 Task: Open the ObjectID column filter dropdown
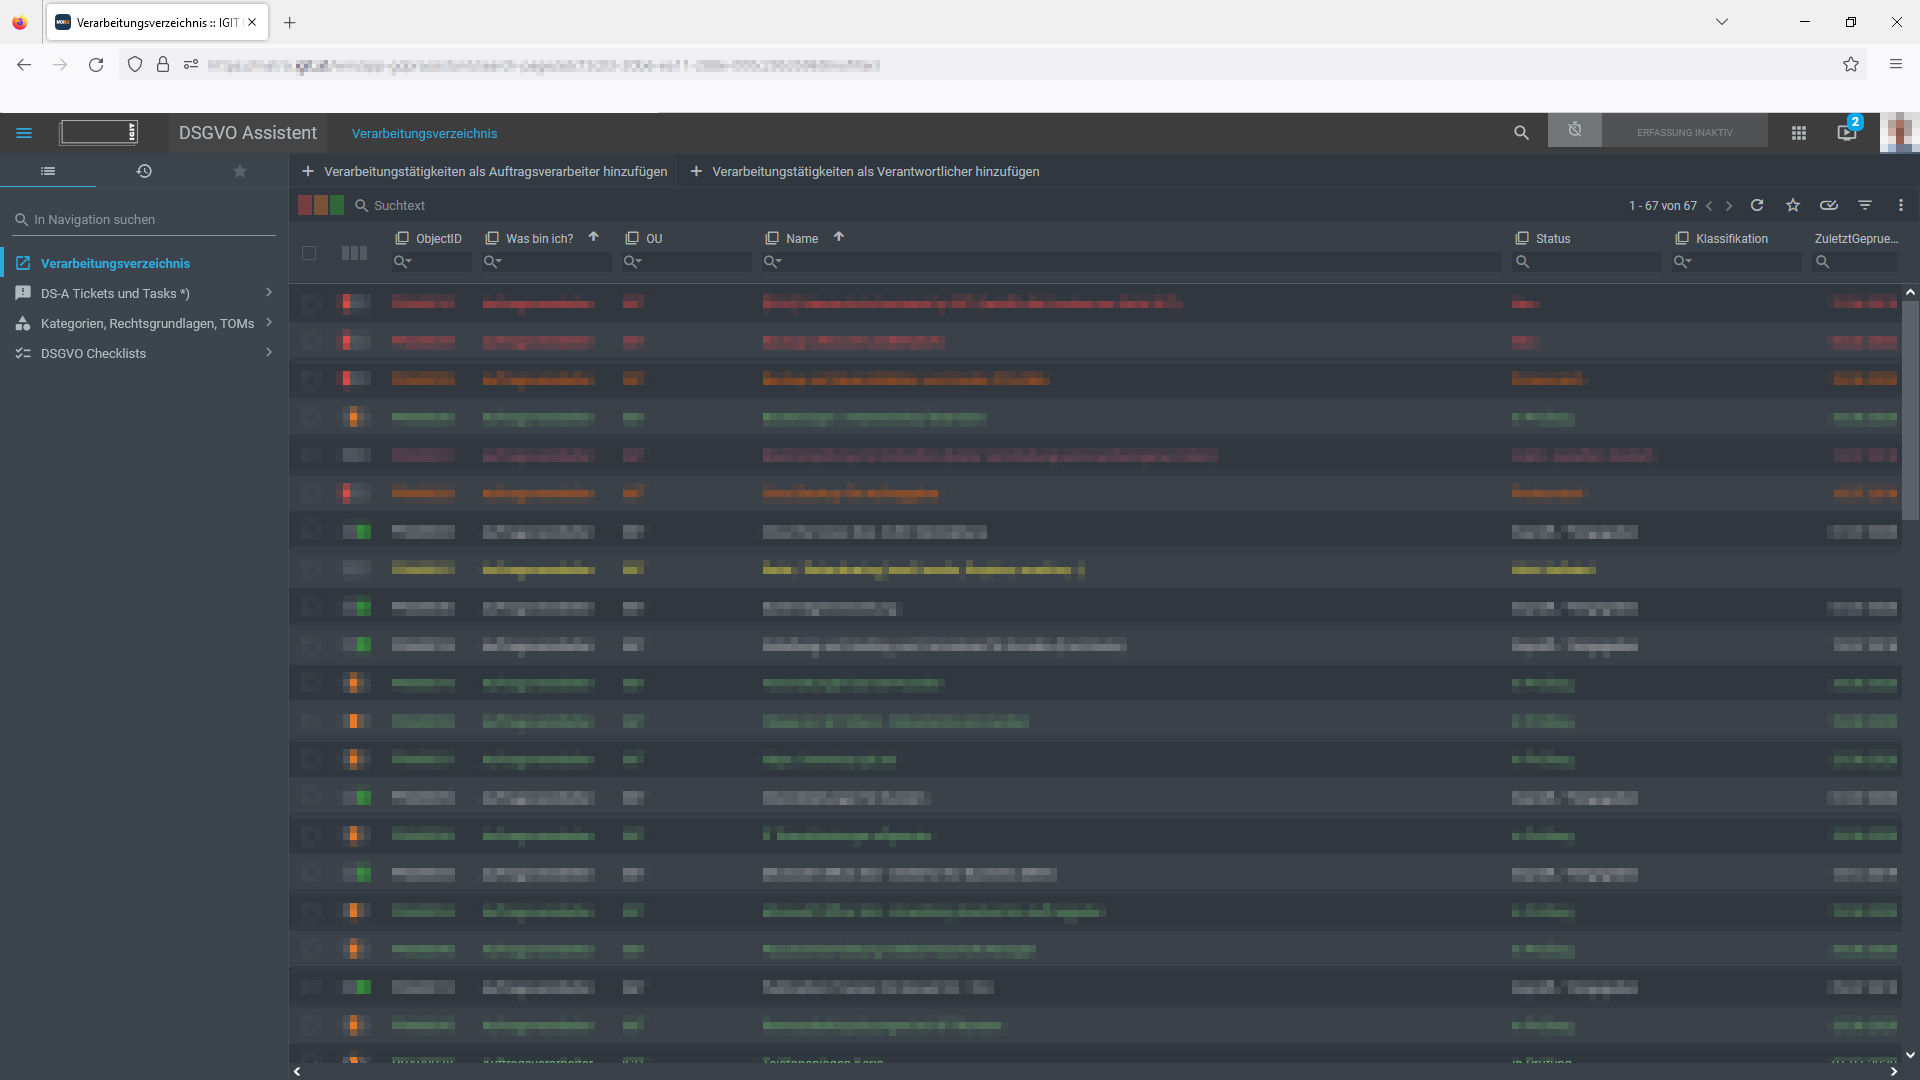click(x=403, y=262)
